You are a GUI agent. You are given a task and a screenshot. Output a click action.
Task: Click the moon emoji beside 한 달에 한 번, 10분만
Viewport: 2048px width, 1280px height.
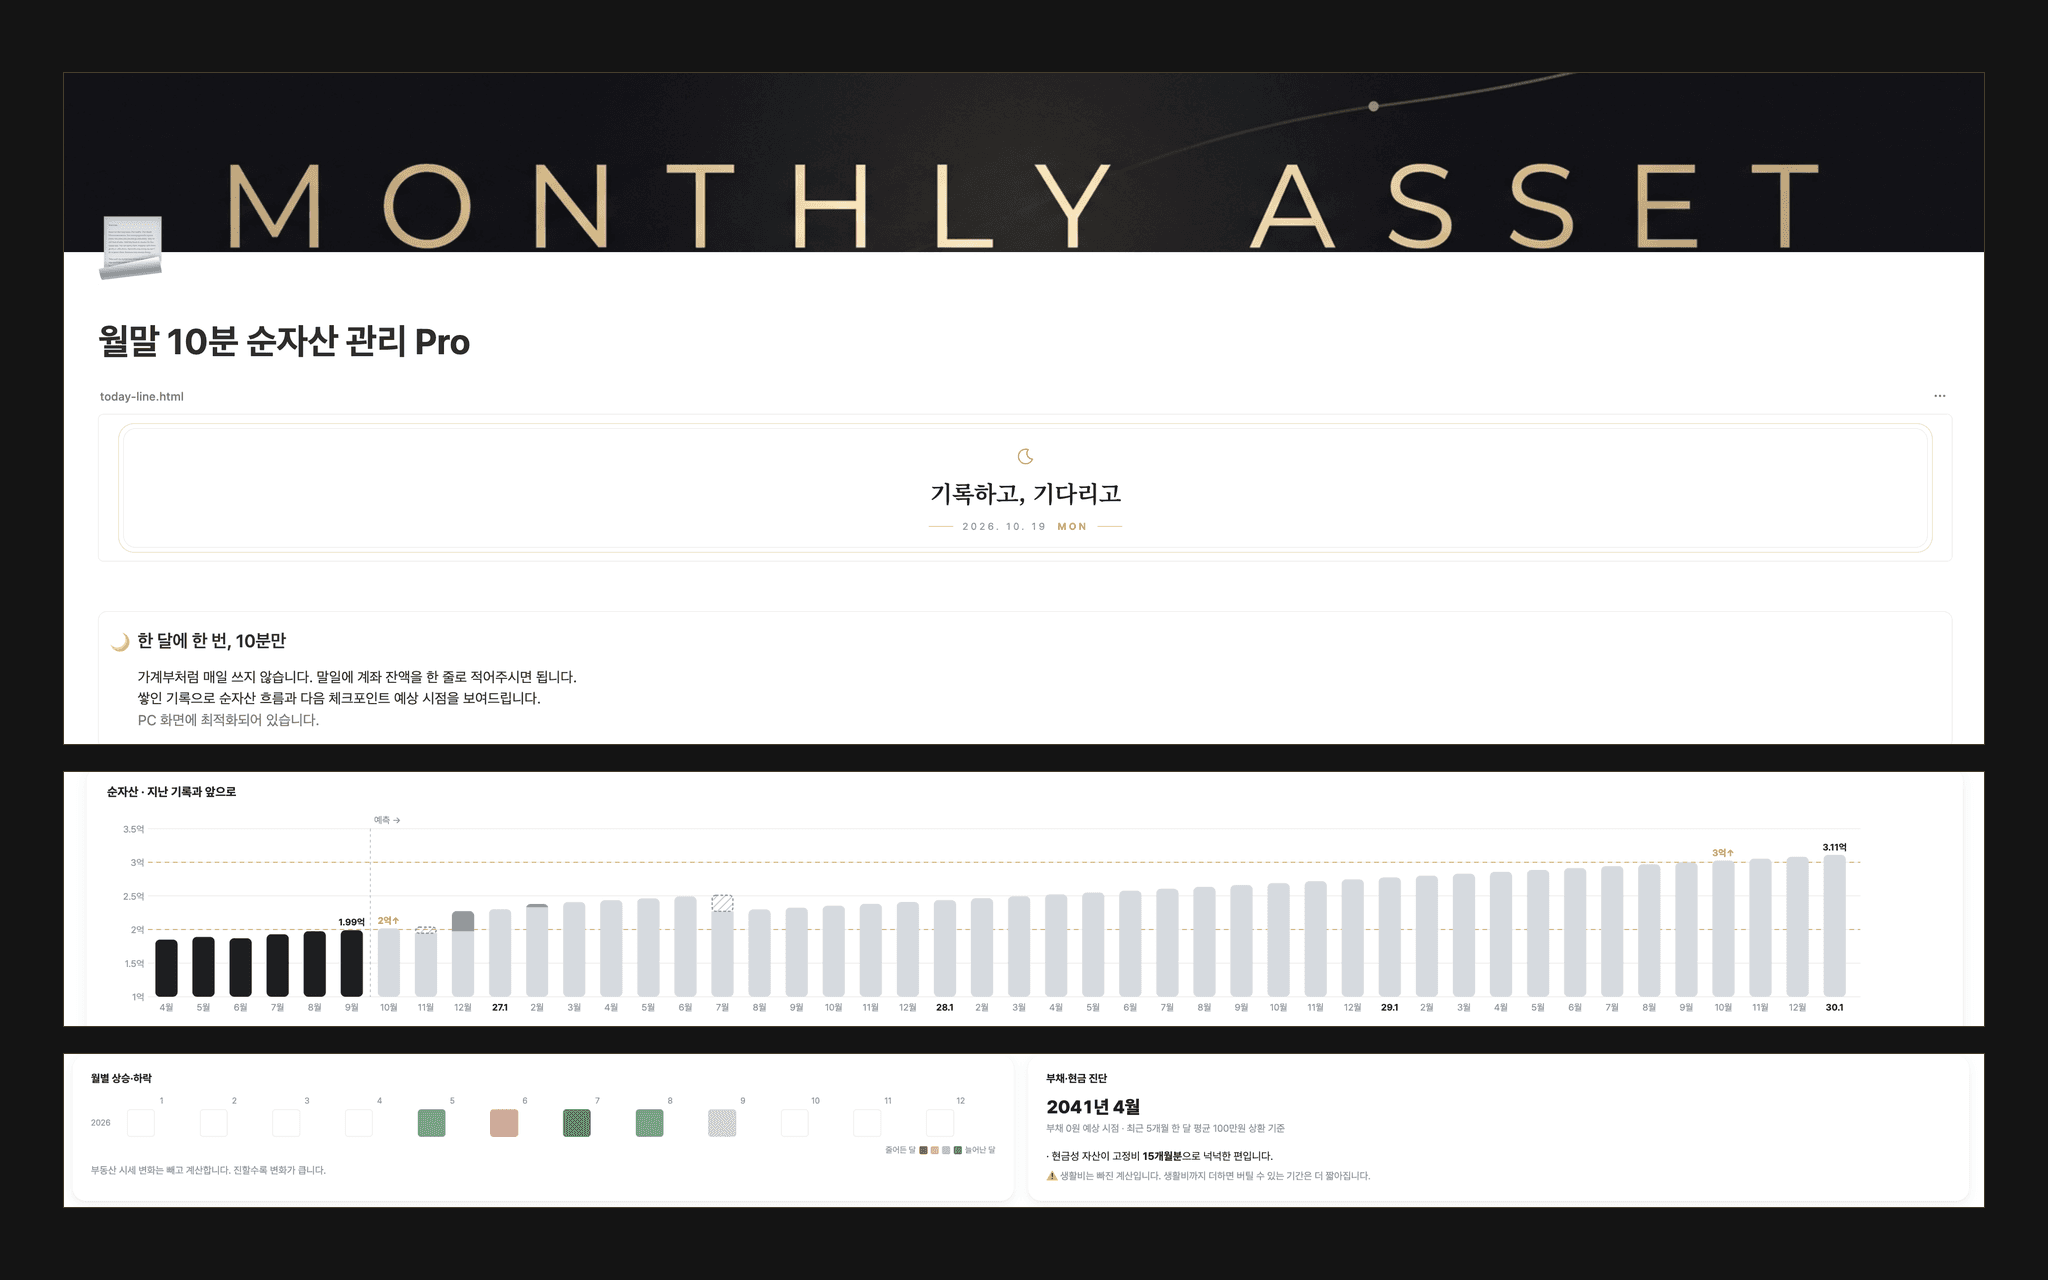tap(120, 641)
